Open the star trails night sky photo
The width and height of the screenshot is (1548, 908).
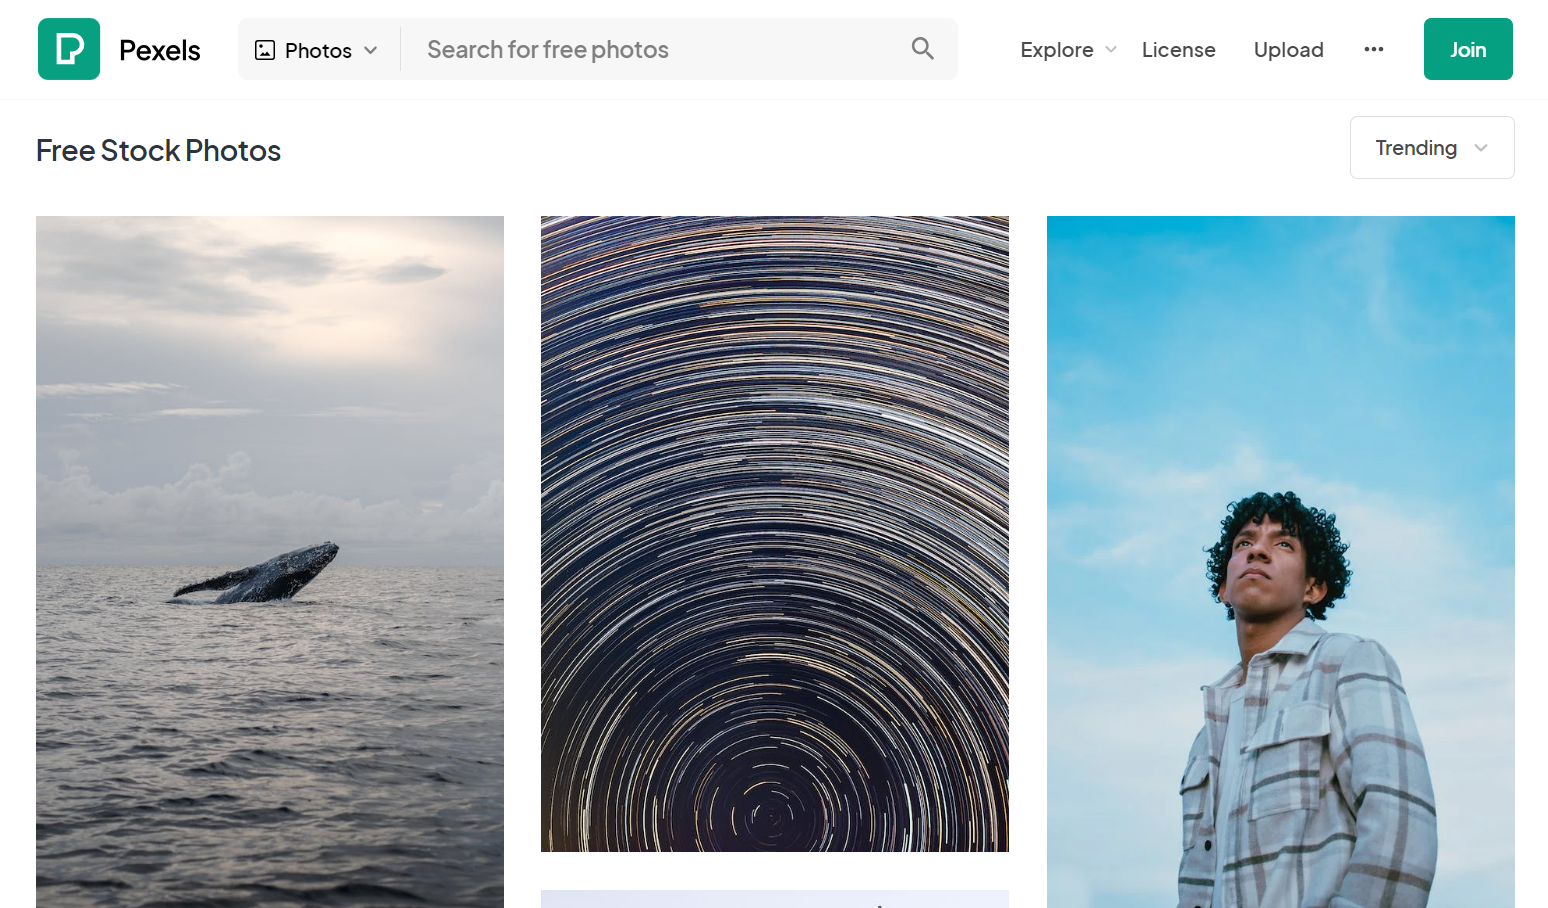click(x=774, y=533)
